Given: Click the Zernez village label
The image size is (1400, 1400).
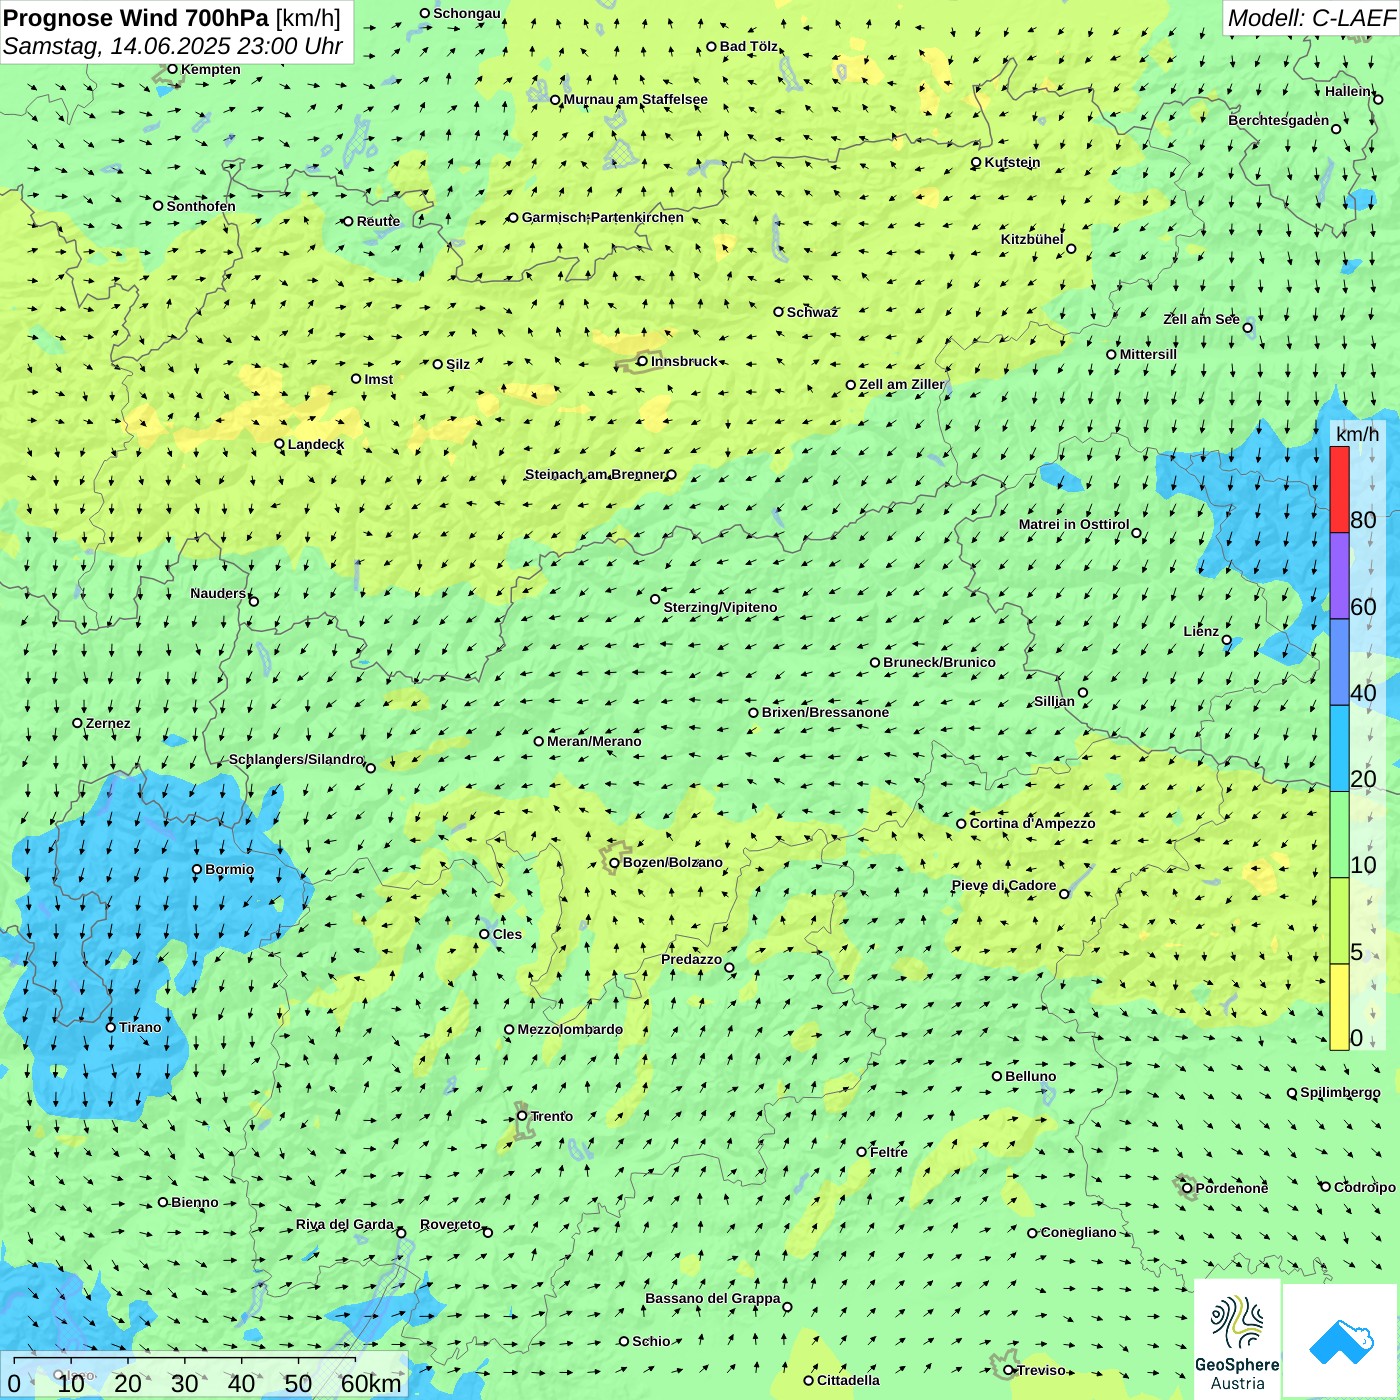Looking at the screenshot, I should (108, 723).
